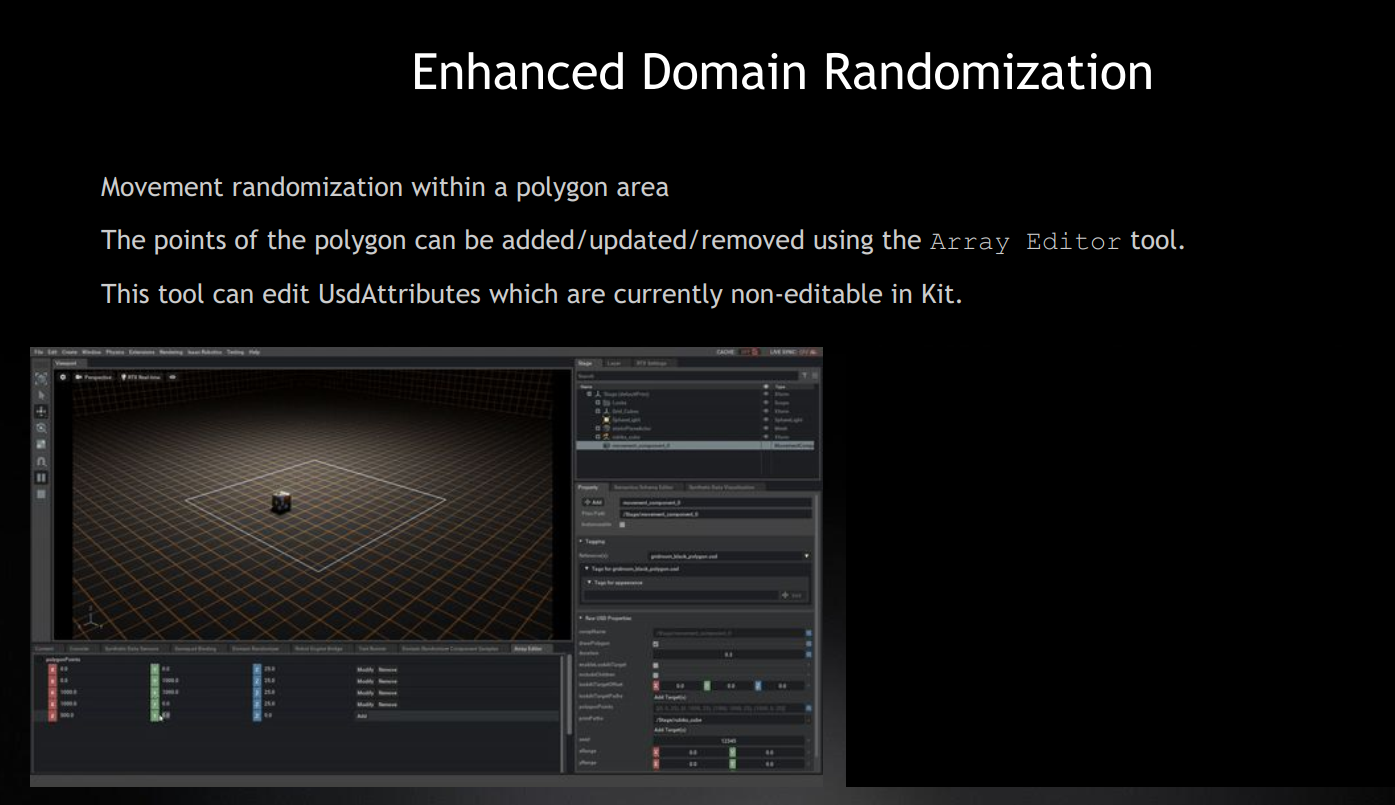This screenshot has width=1395, height=805.
Task: Toggle the includeChildren checkbox
Action: tap(655, 675)
